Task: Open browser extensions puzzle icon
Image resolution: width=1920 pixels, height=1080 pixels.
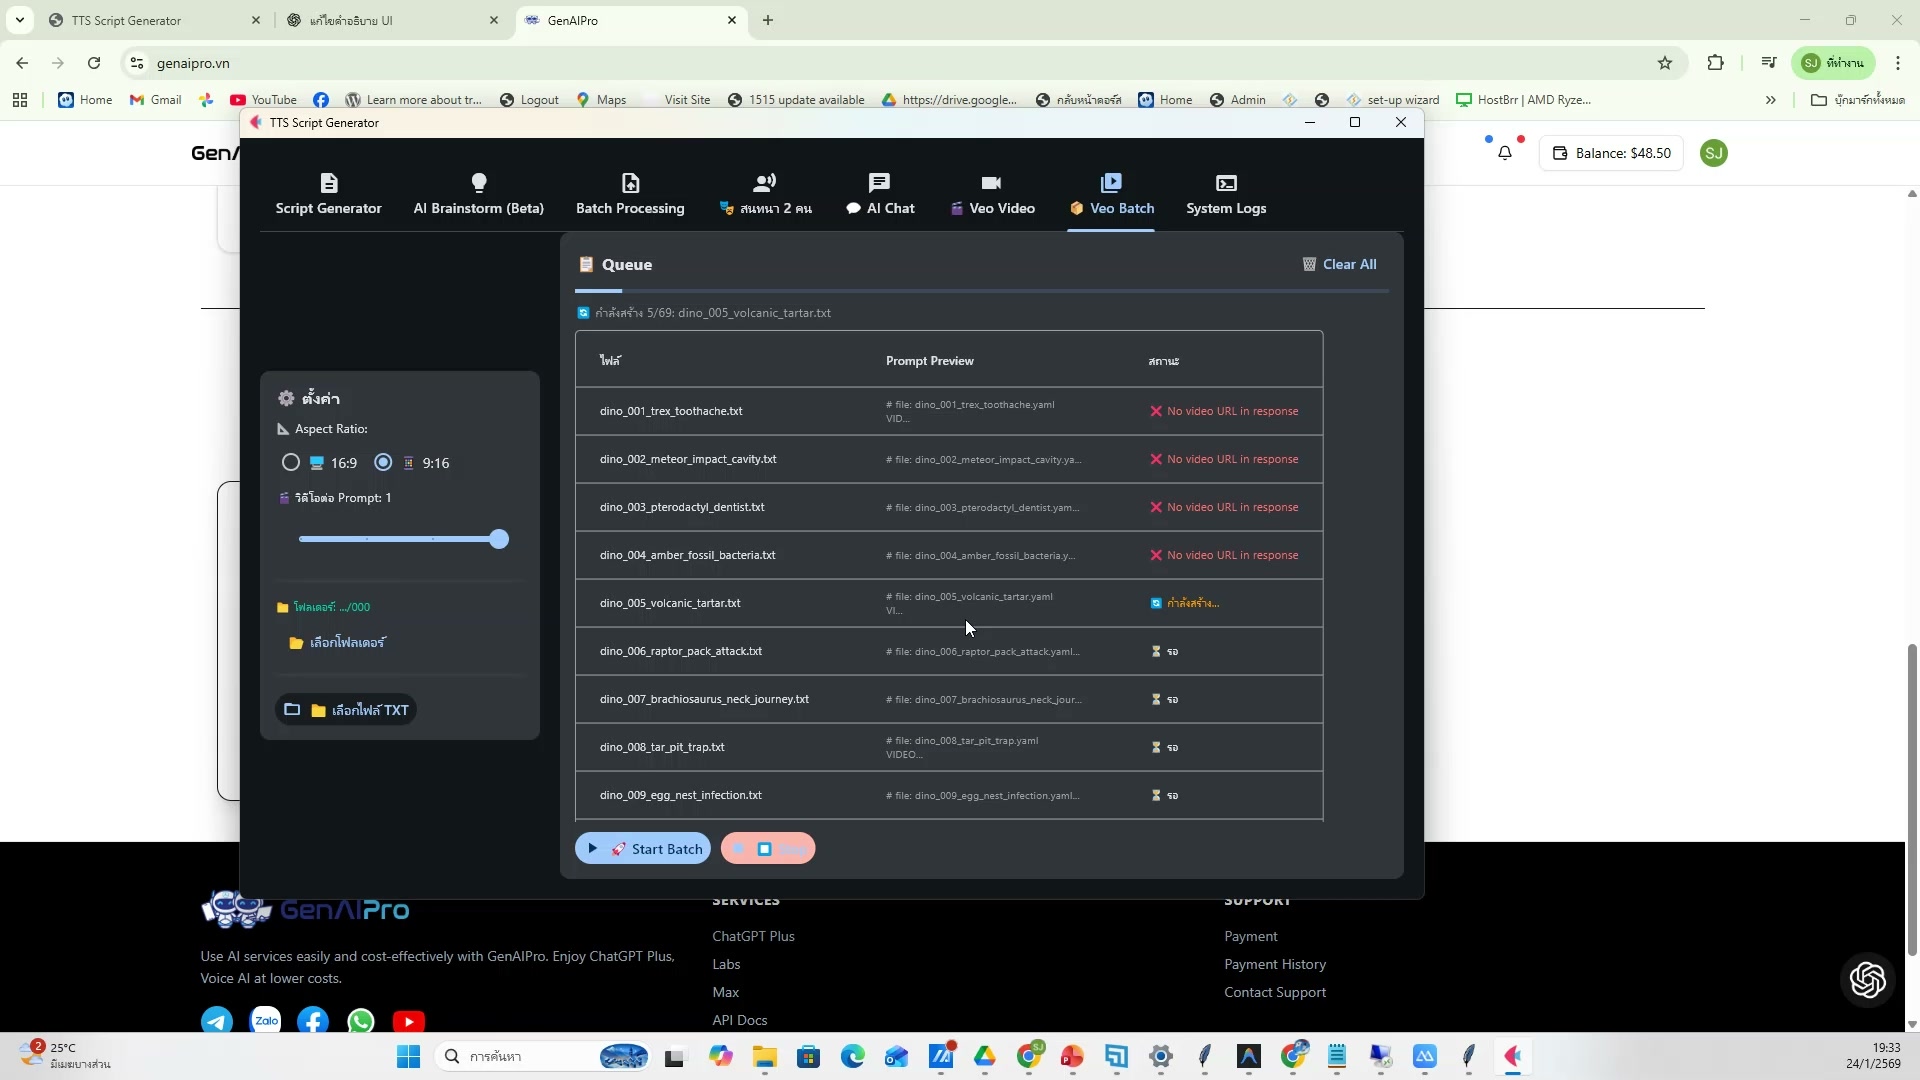Action: point(1715,63)
